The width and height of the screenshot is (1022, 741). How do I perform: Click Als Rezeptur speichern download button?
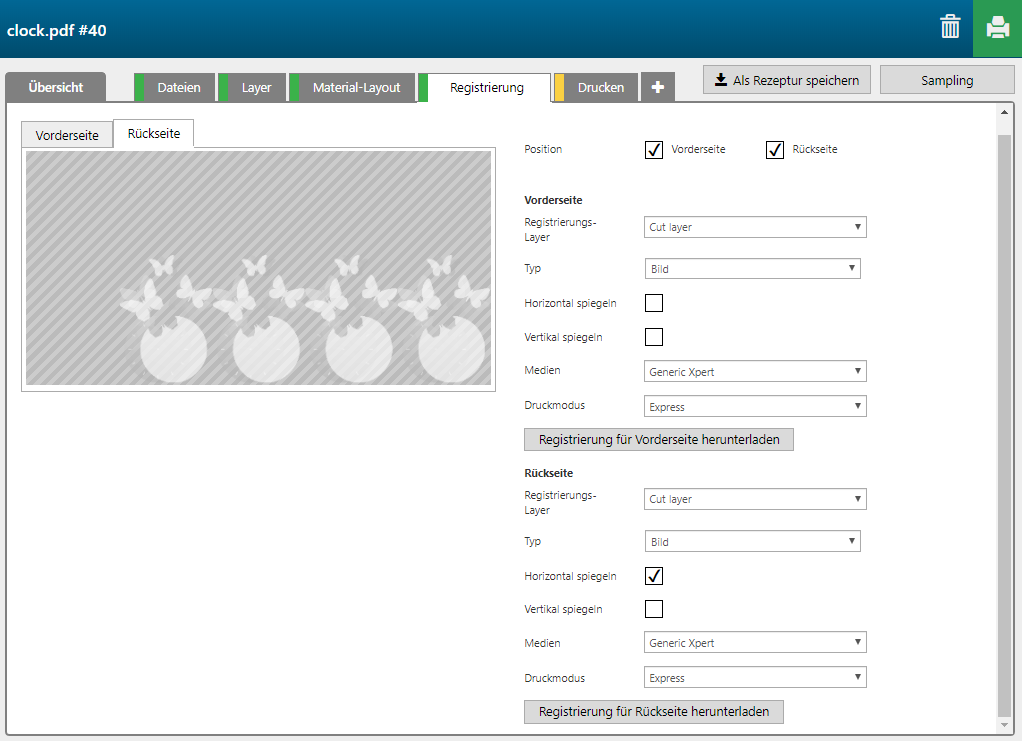(x=786, y=80)
